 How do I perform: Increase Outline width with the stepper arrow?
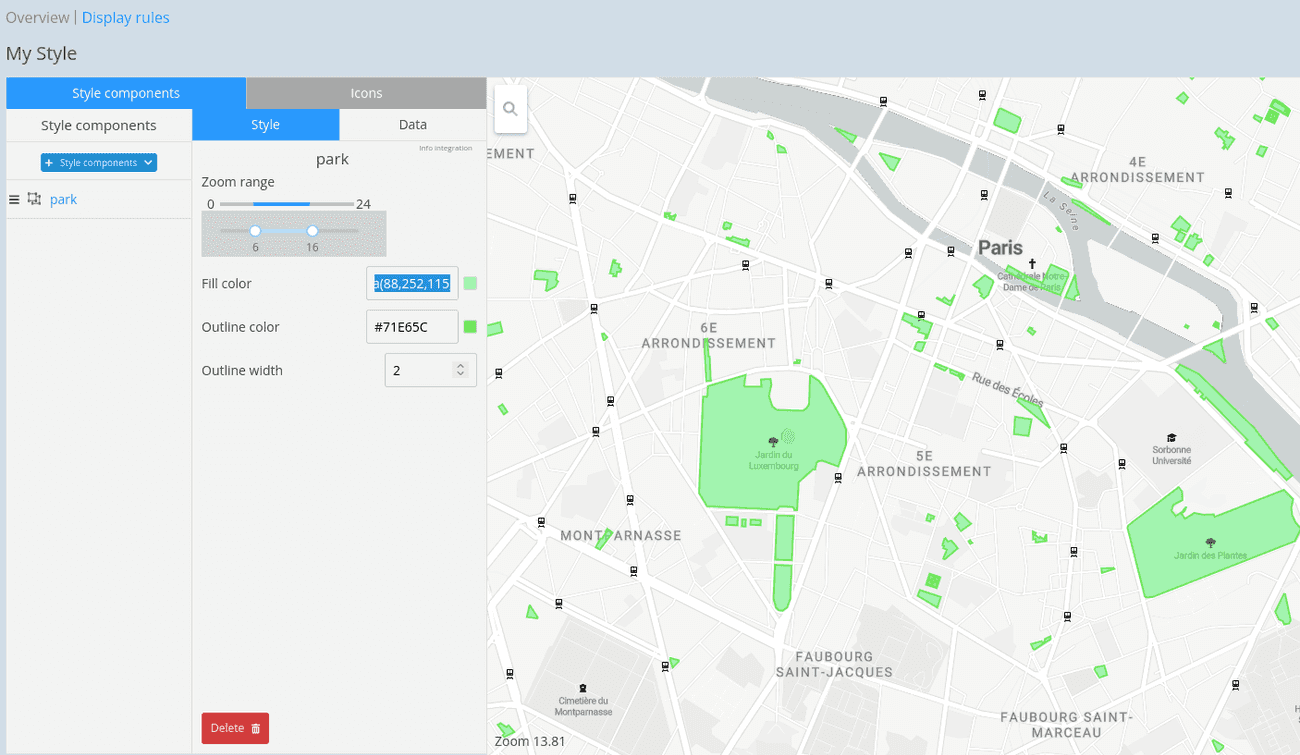click(x=460, y=364)
